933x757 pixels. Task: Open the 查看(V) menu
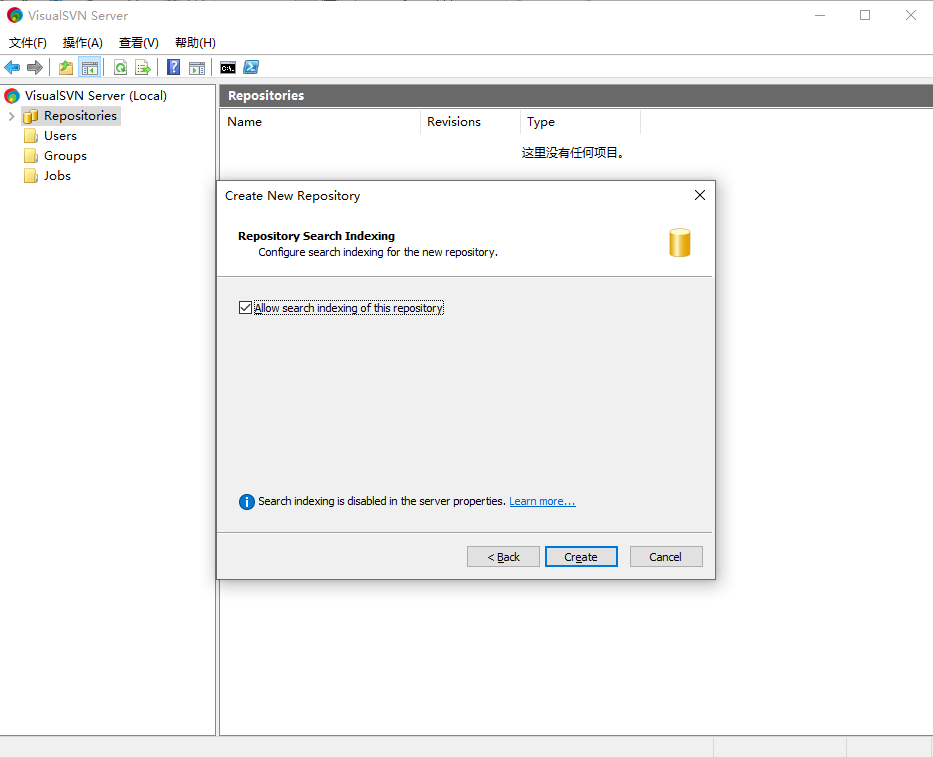tap(139, 43)
